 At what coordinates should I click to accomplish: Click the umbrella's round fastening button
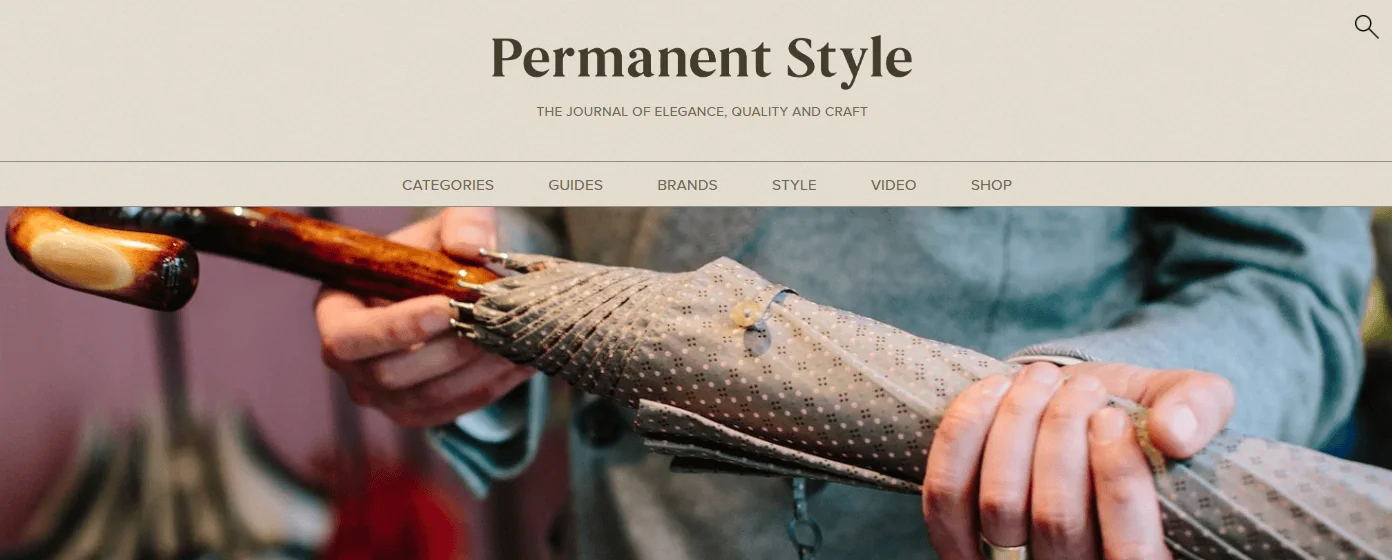point(745,315)
